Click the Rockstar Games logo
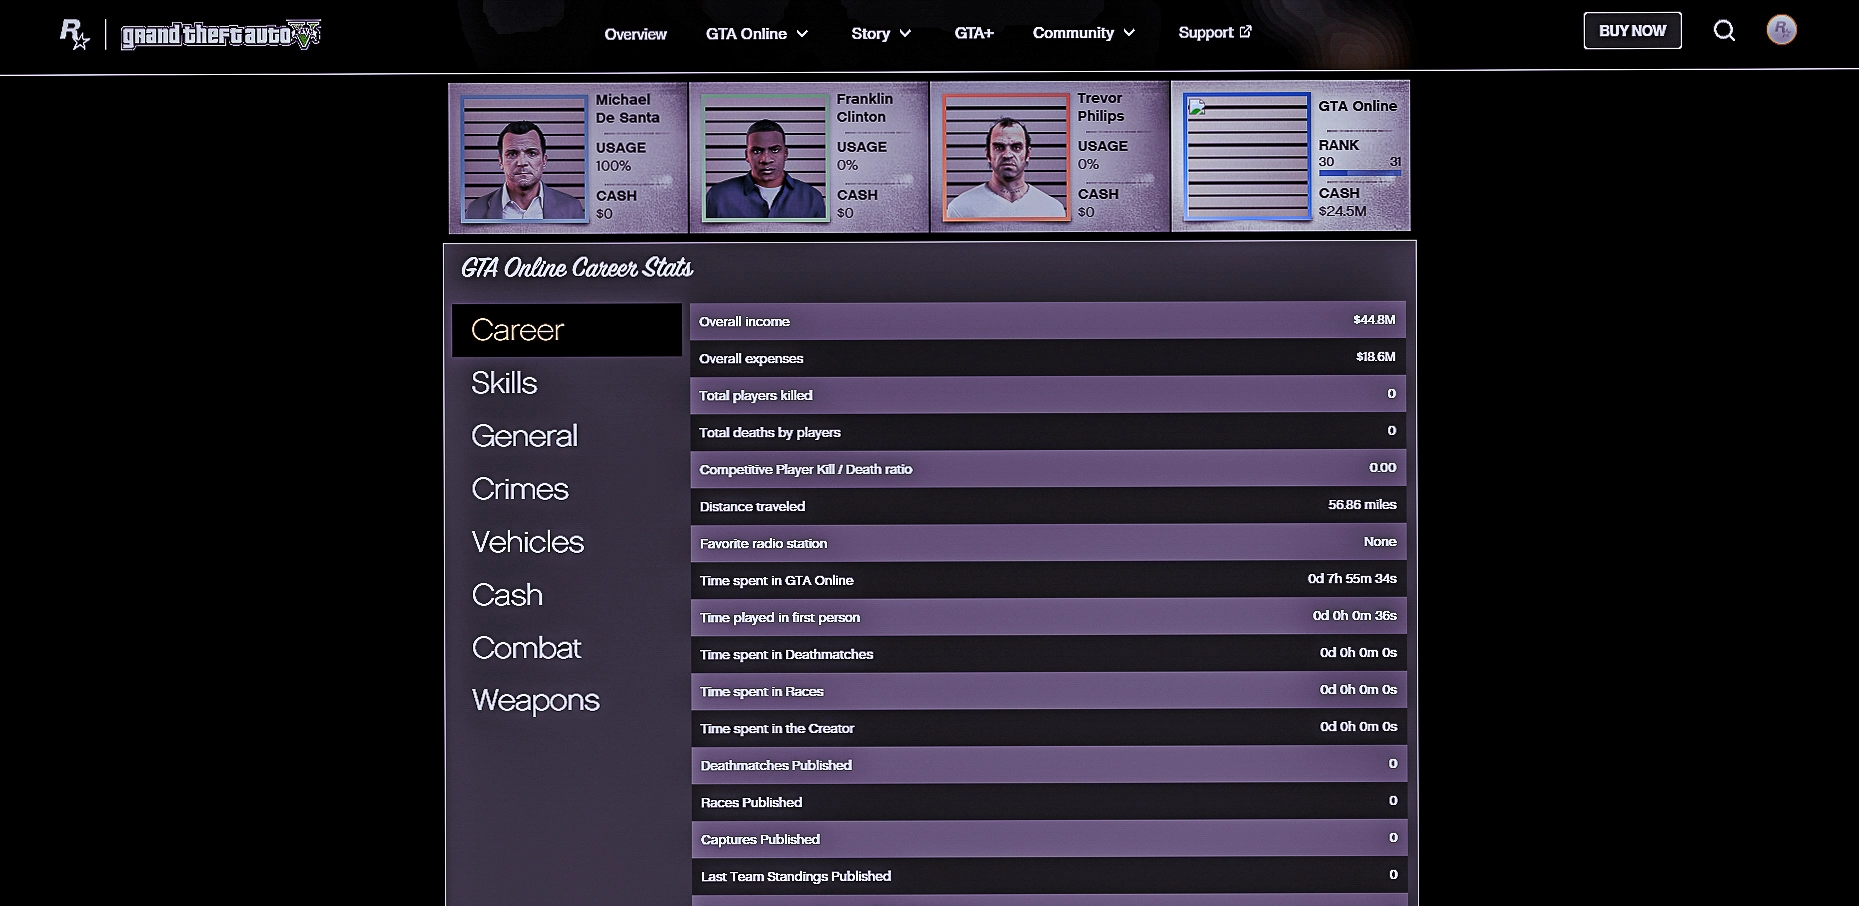 74,34
